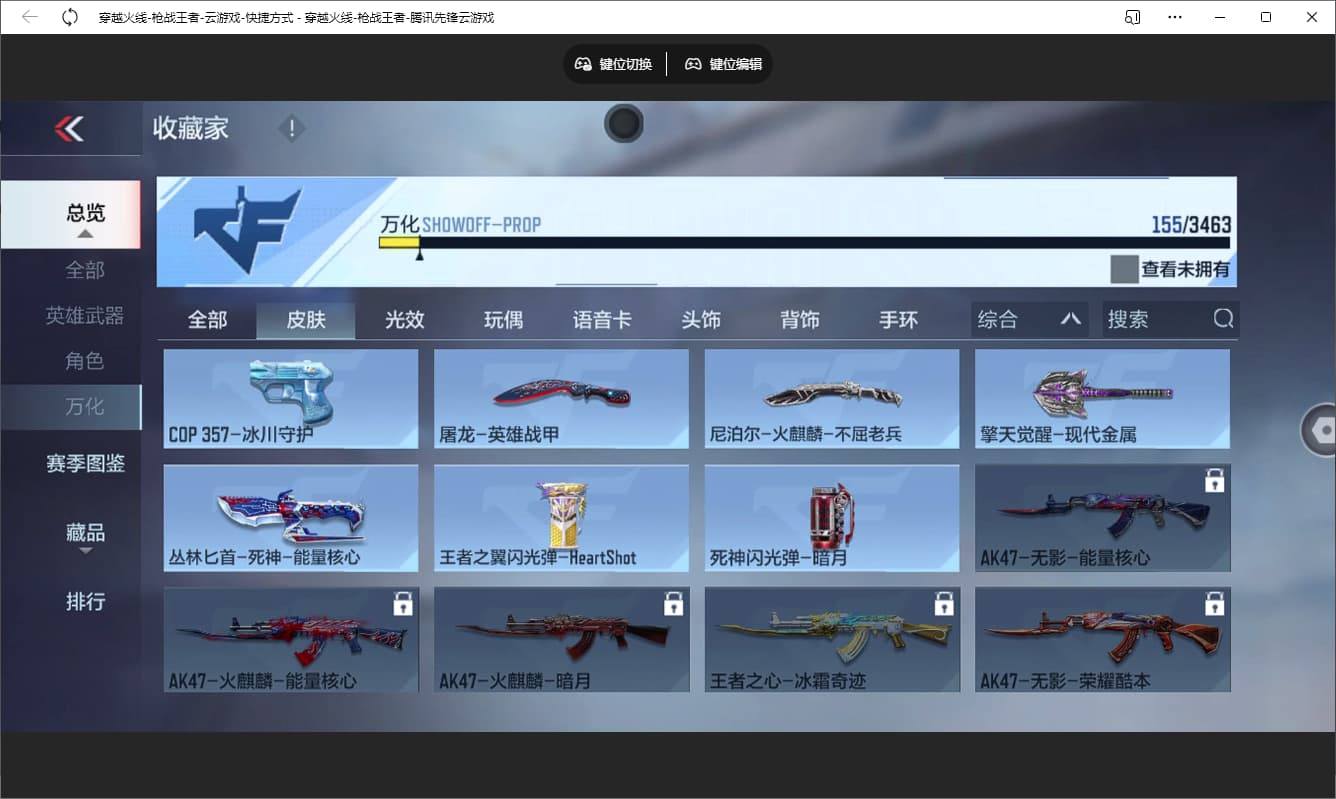Image resolution: width=1336 pixels, height=799 pixels.
Task: Toggle the lock on 王者之心-冰霜奇迹
Action: tap(944, 602)
